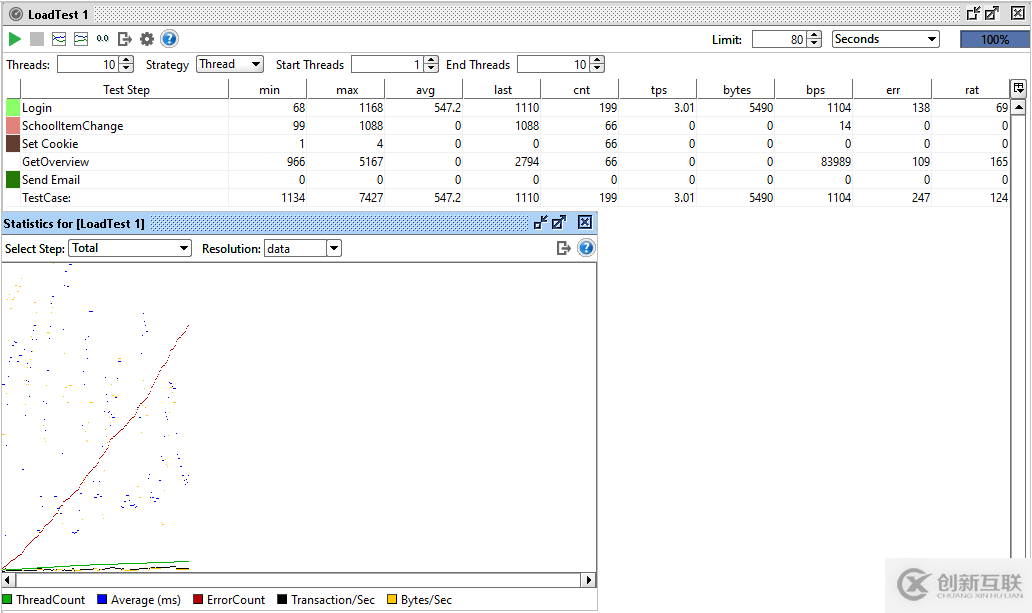The width and height of the screenshot is (1032, 613).
Task: Decrease the Limit value
Action: 814,43
